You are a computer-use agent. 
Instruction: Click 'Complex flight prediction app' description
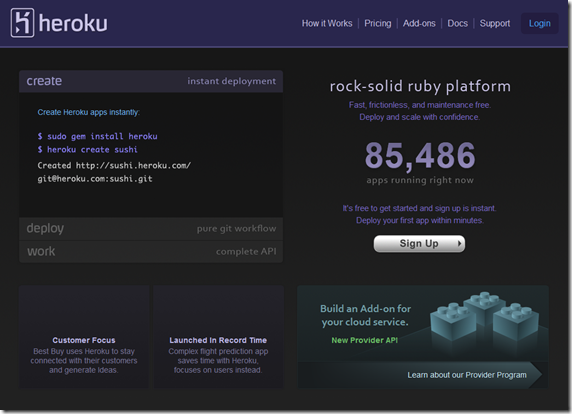pos(218,361)
